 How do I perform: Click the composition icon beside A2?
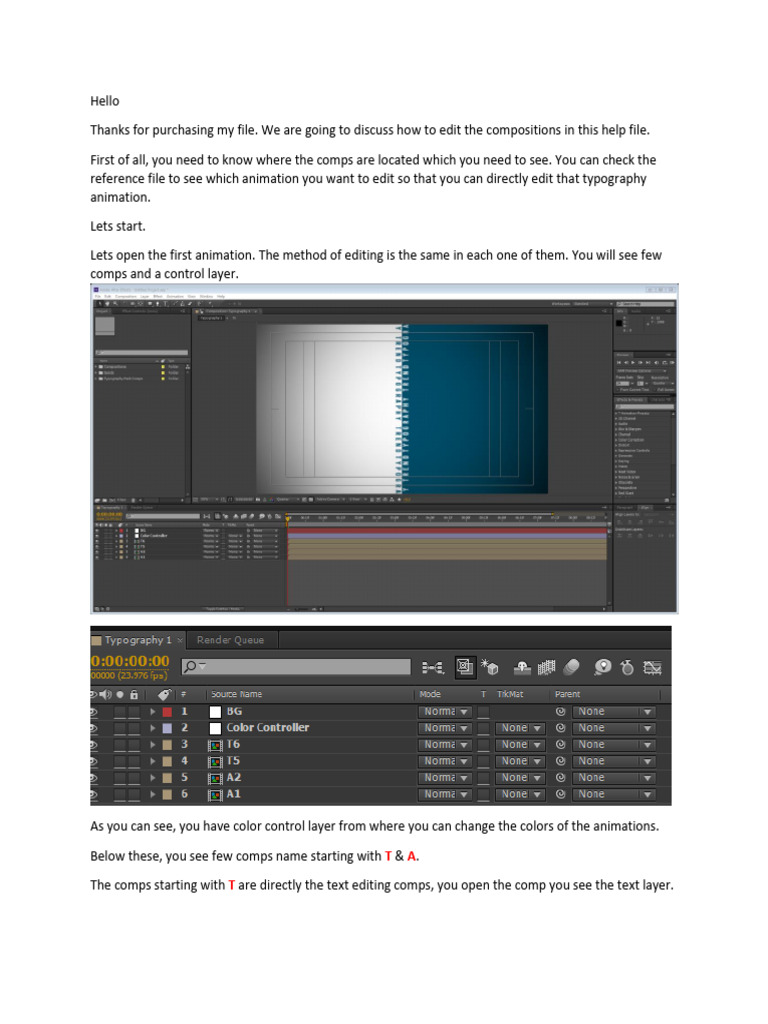click(x=215, y=778)
